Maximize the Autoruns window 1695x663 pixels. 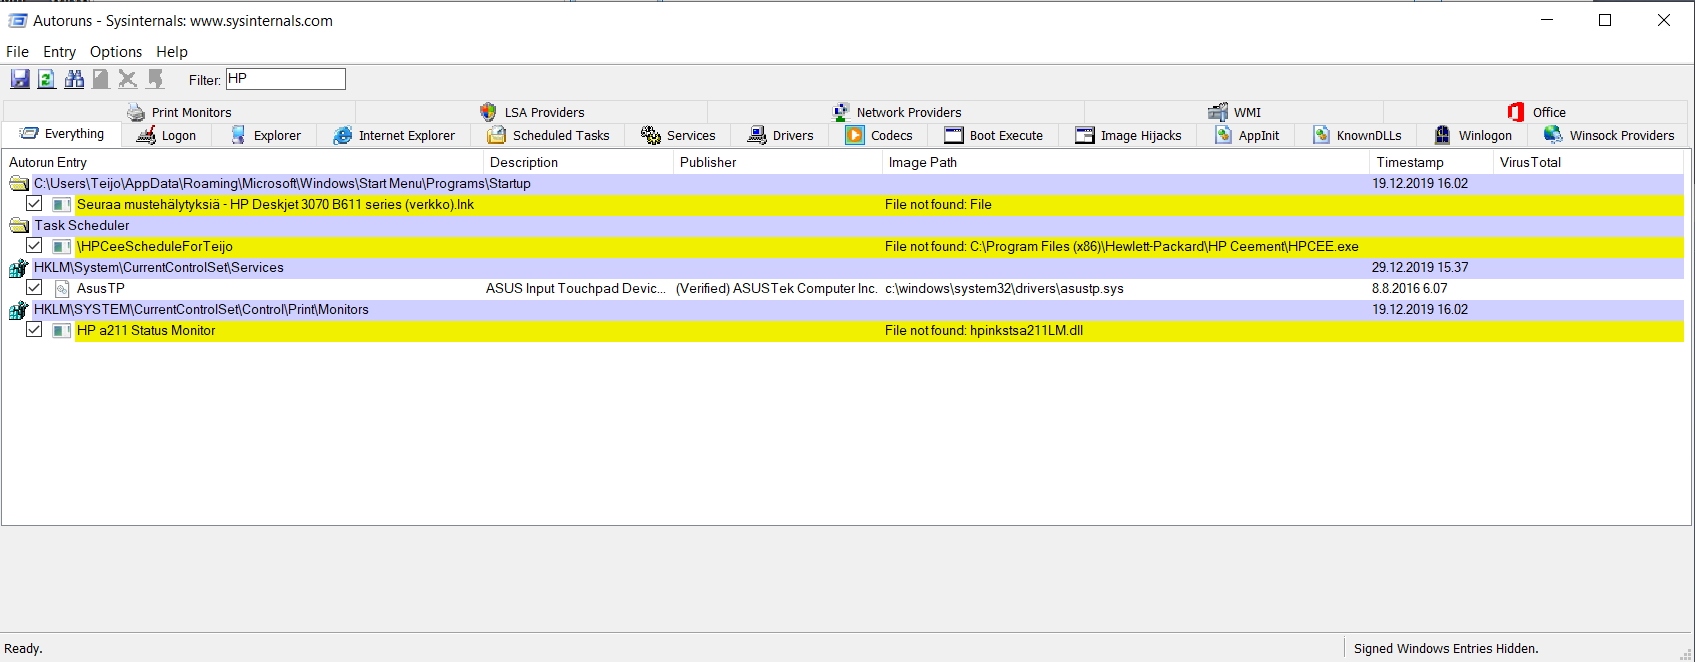pyautogui.click(x=1605, y=20)
